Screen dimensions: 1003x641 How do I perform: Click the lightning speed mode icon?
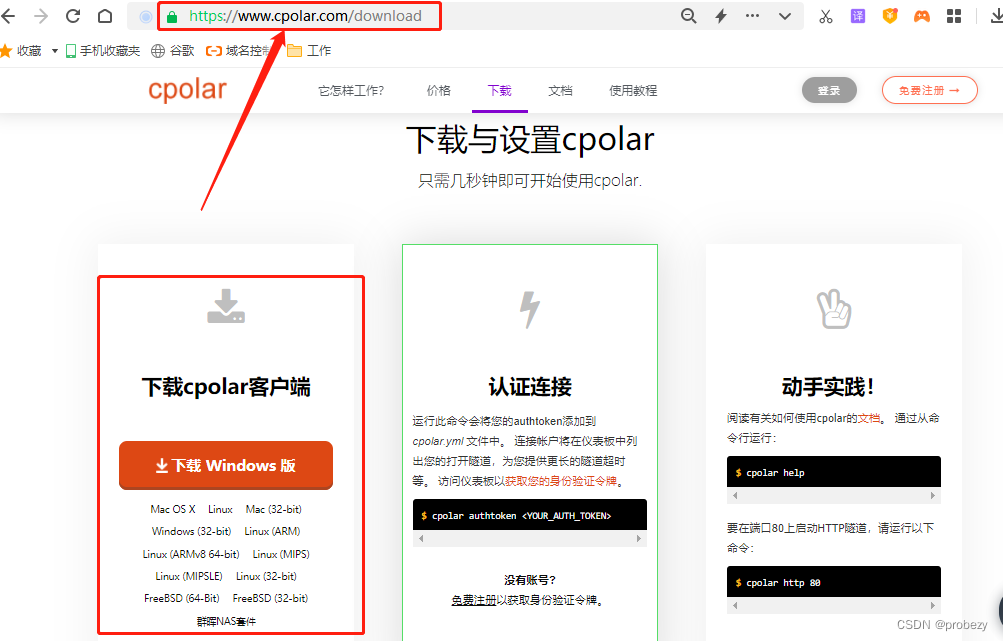tap(721, 16)
